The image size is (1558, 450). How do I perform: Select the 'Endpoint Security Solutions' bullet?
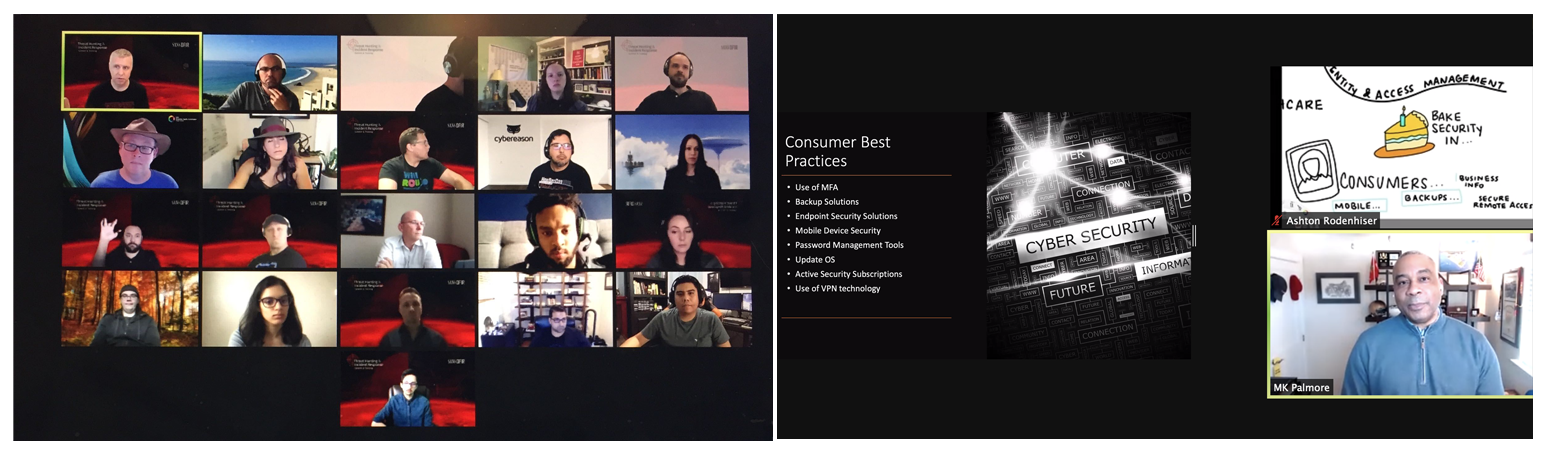click(x=846, y=216)
